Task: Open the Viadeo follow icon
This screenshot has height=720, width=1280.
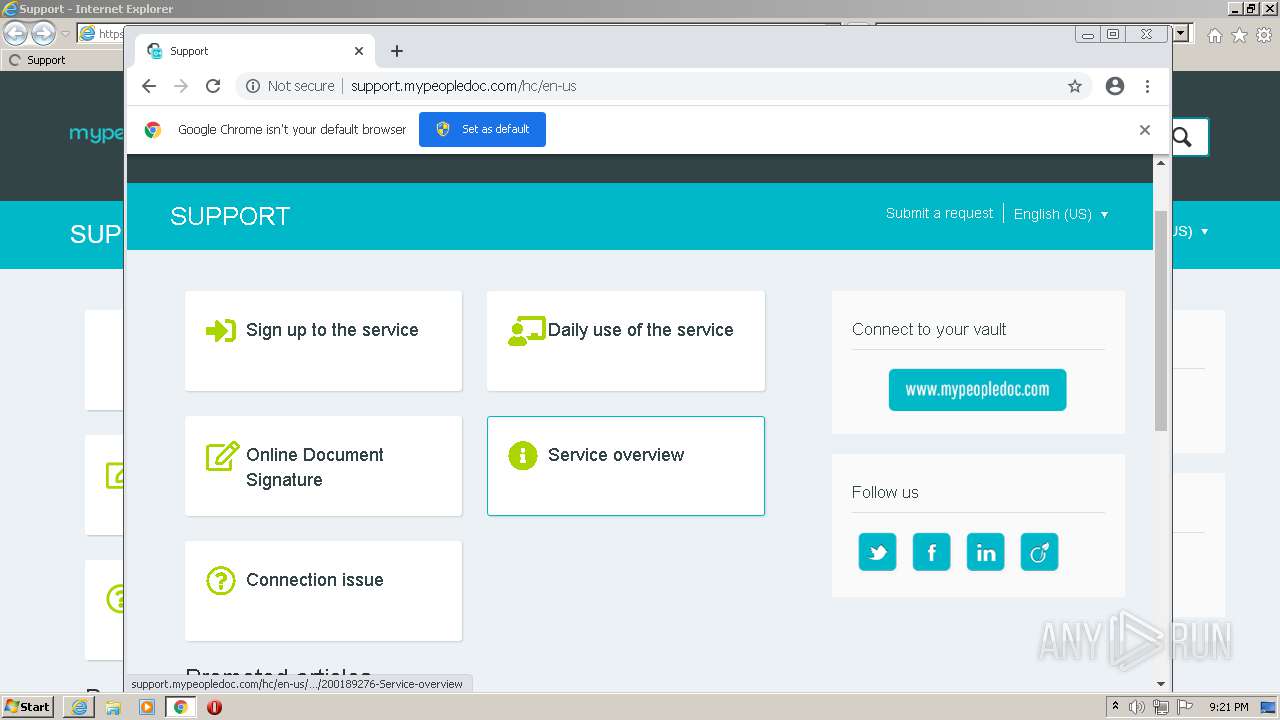Action: point(1039,552)
